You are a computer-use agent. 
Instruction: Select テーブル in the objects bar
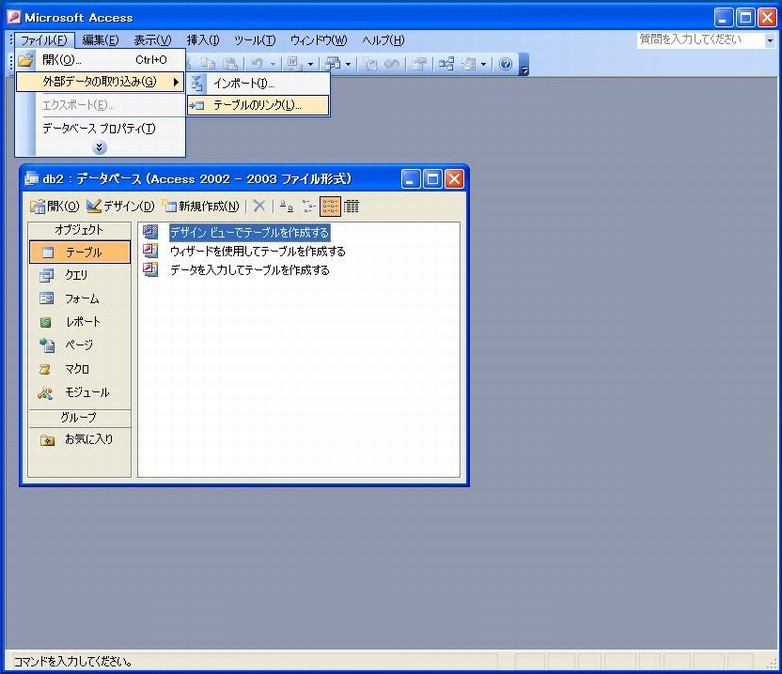80,252
